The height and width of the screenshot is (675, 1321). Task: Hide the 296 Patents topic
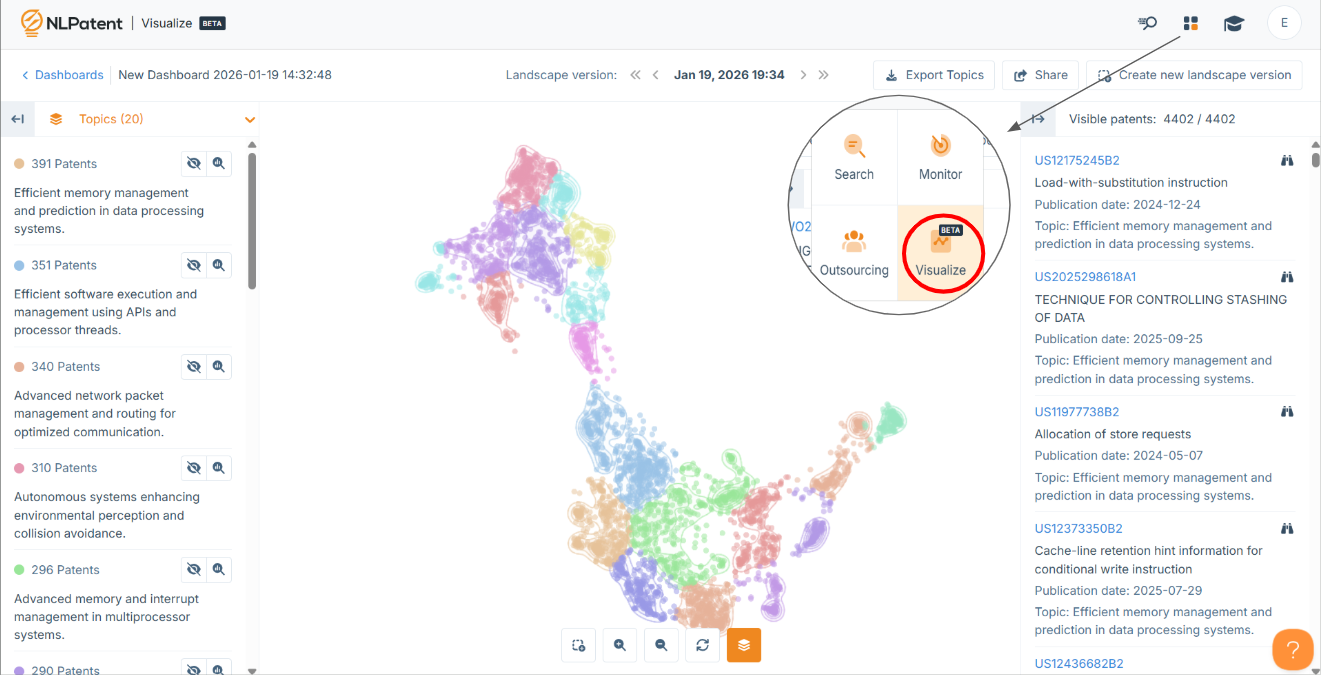194,570
